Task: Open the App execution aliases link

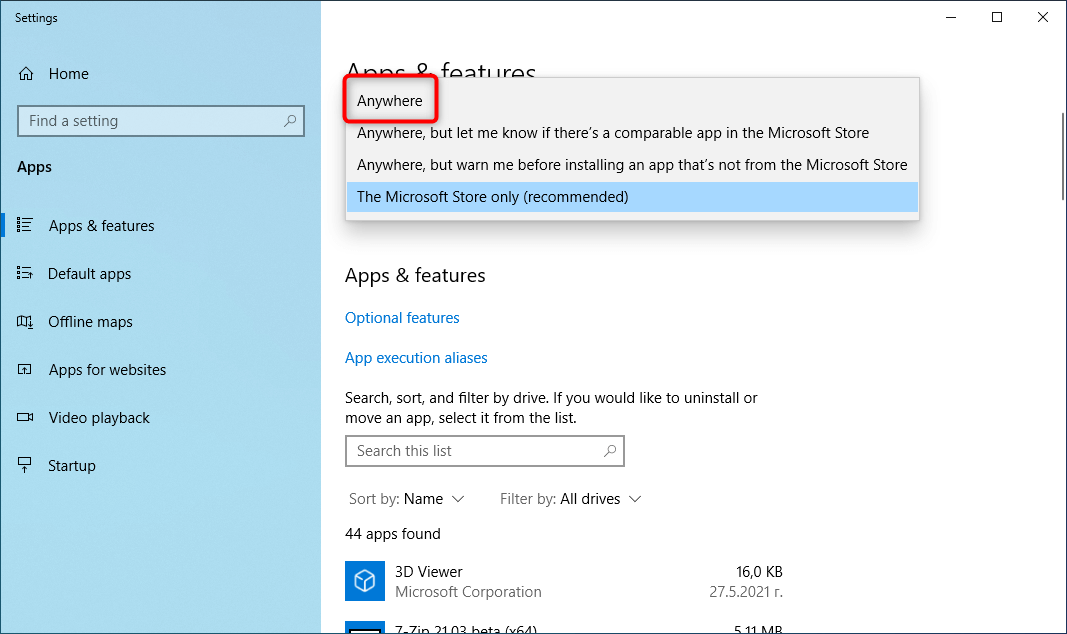Action: (416, 358)
